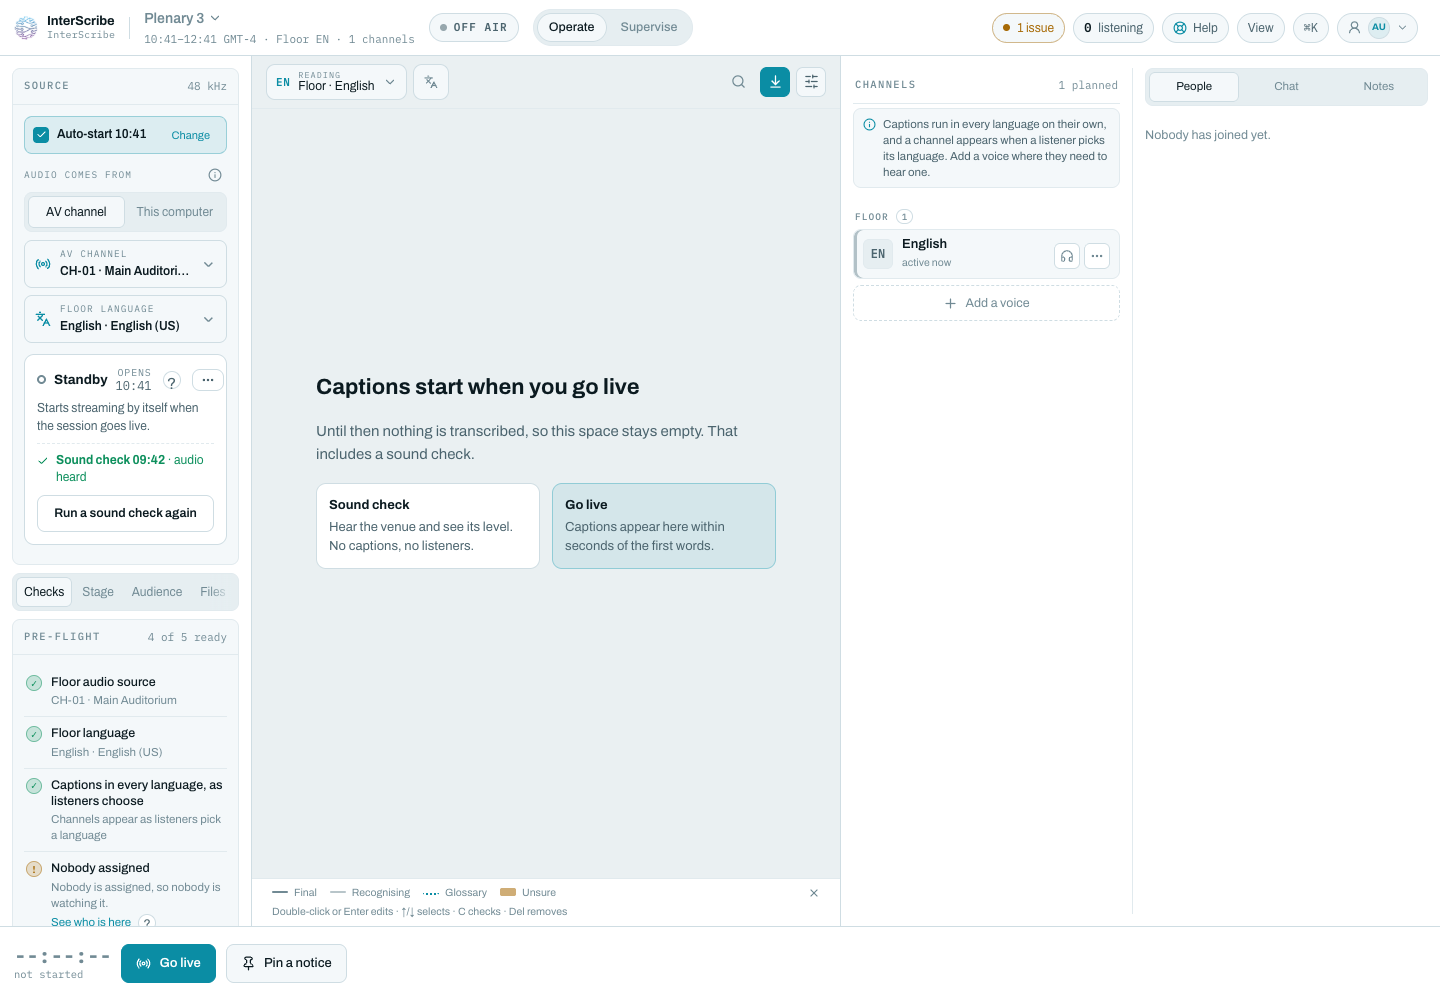Switch to the Notes tab
Screen dimensions: 1440x1000
coord(1378,86)
